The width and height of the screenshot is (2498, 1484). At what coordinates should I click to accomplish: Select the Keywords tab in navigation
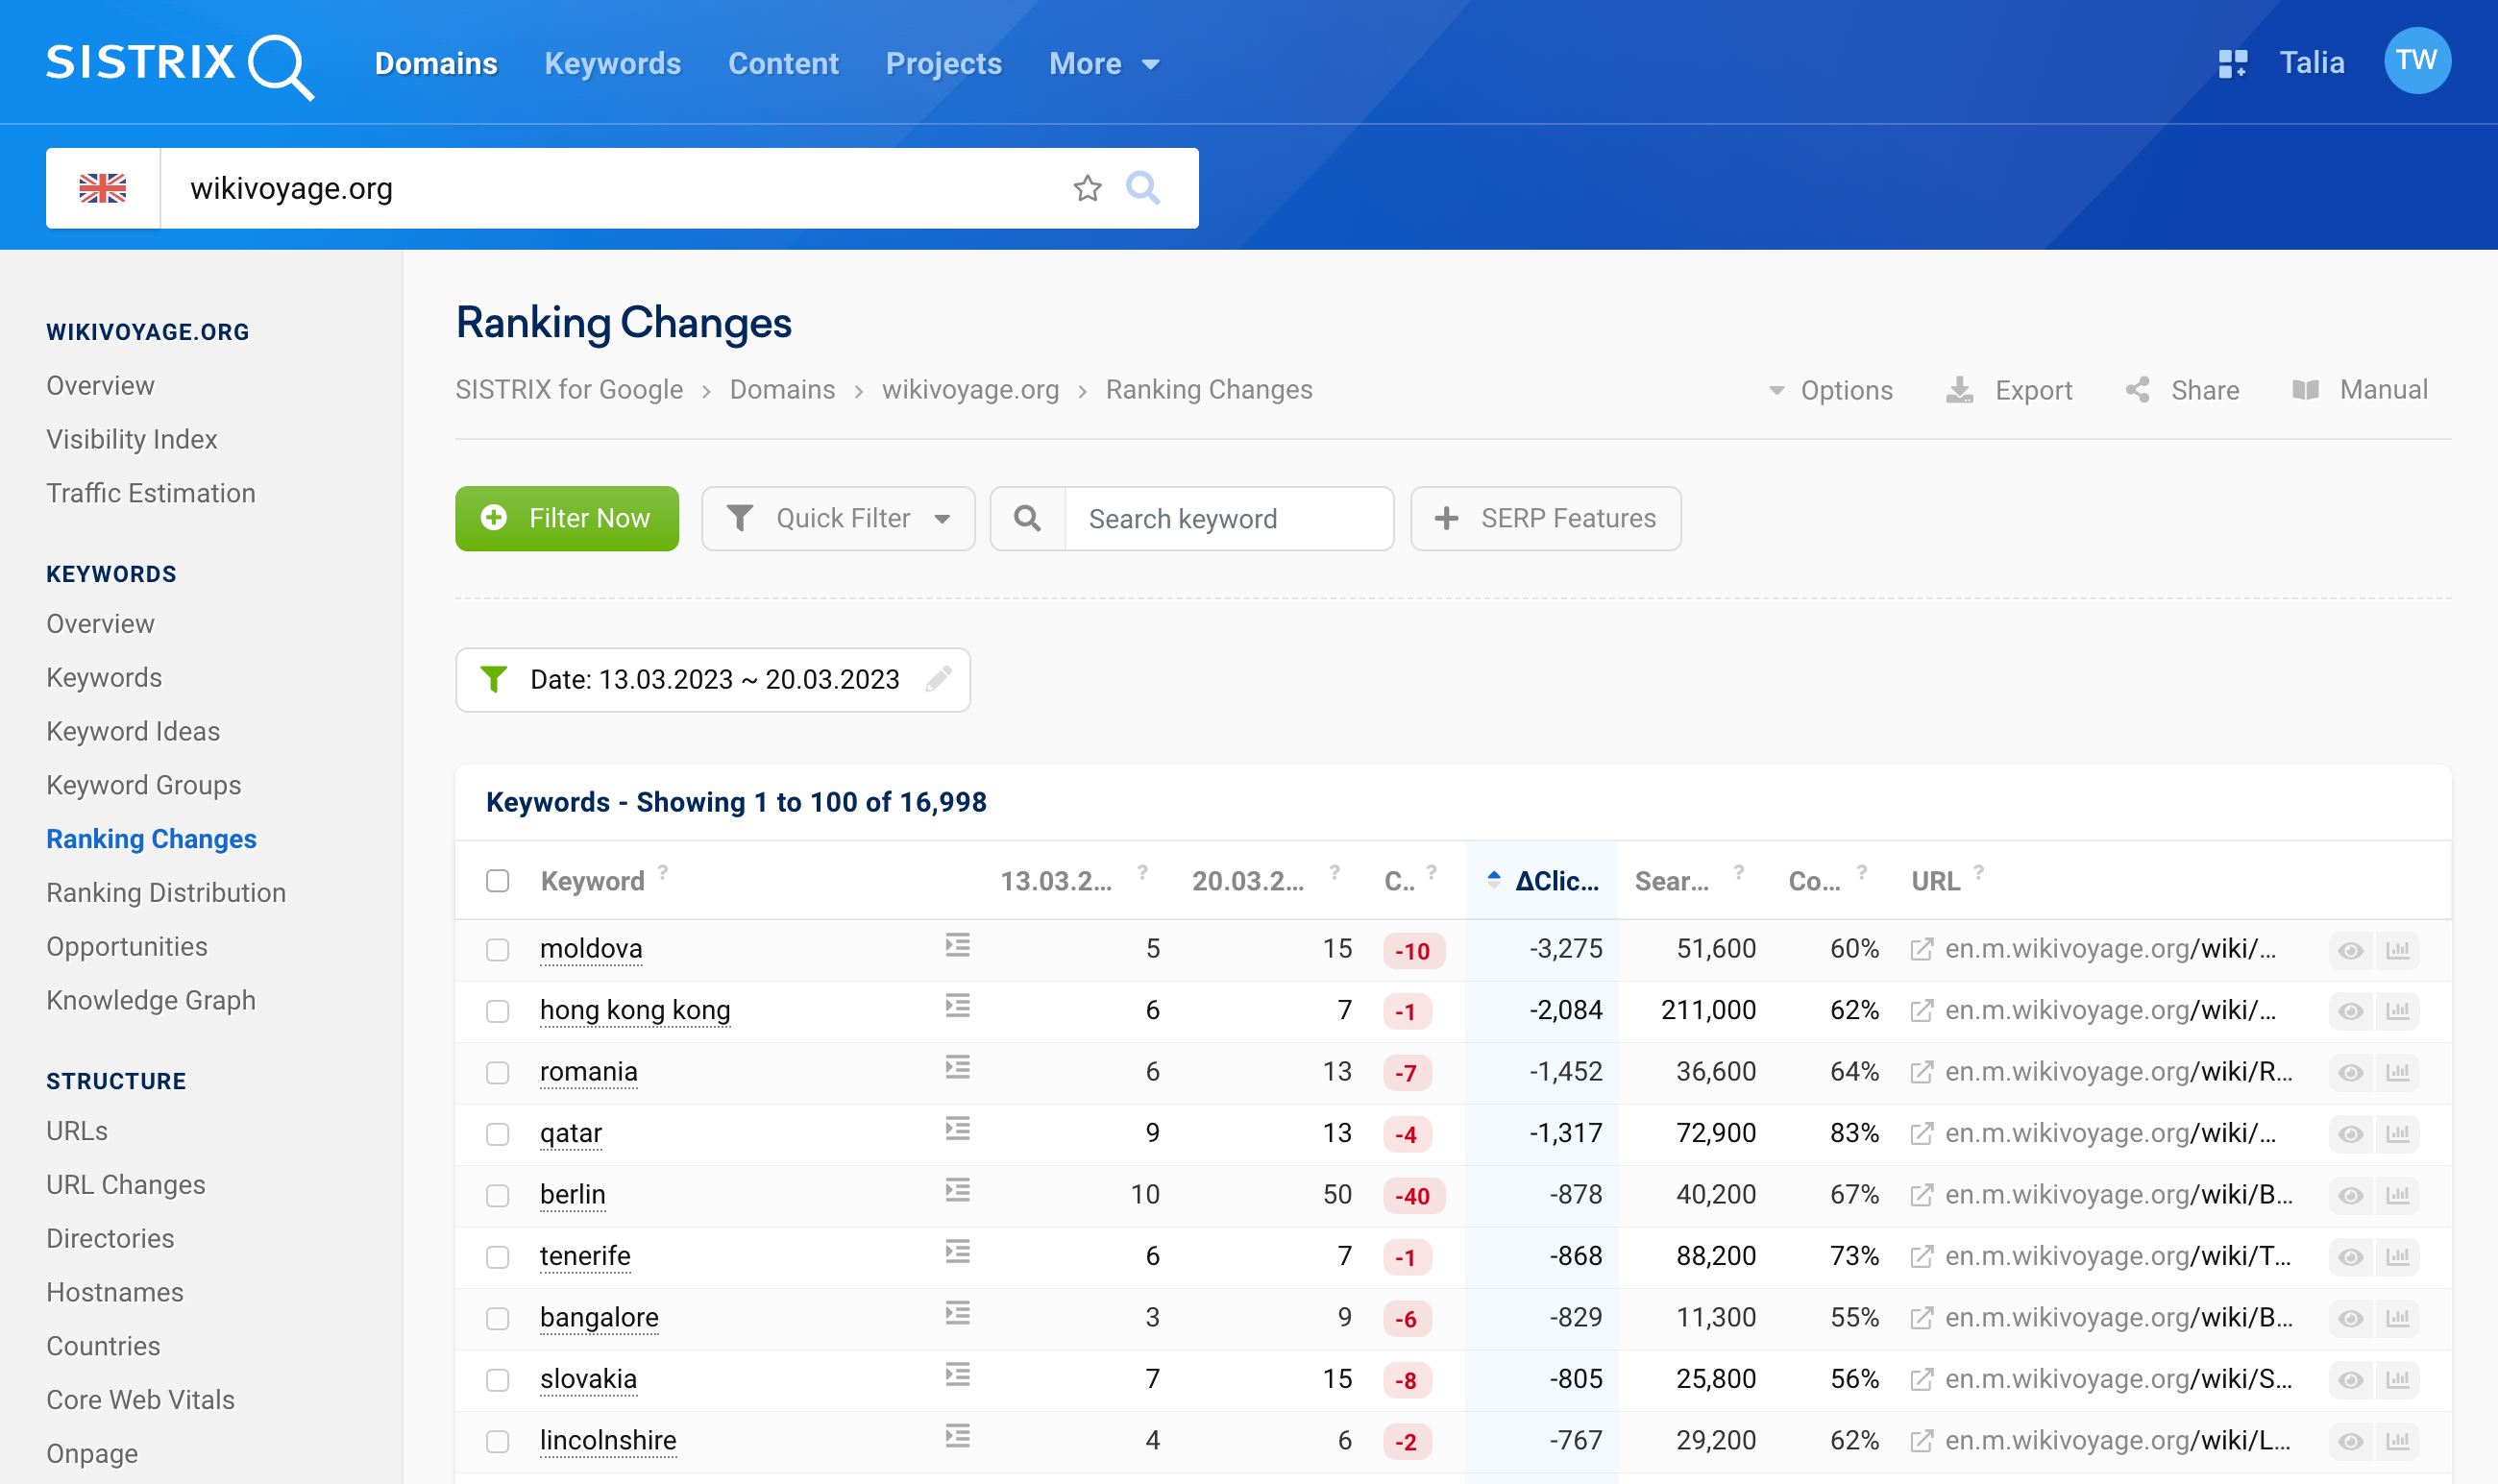point(611,63)
